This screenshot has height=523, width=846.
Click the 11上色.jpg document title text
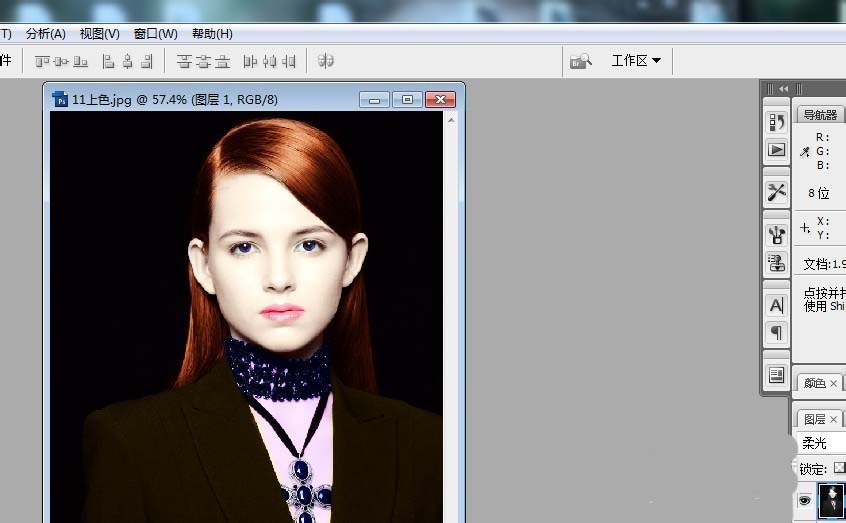(x=175, y=100)
